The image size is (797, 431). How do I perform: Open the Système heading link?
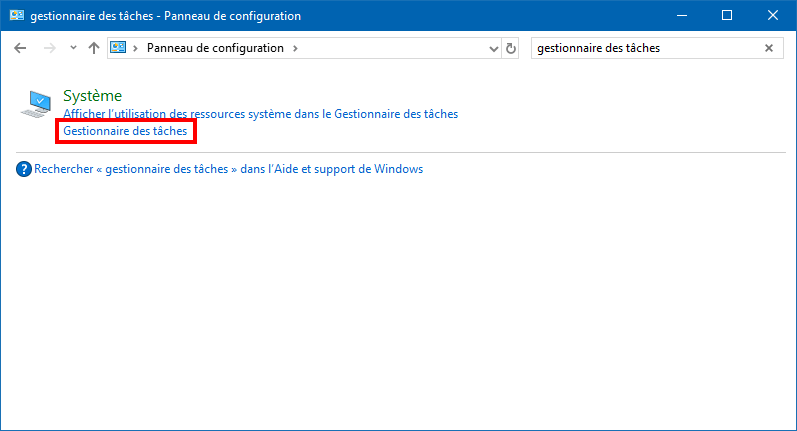(93, 96)
